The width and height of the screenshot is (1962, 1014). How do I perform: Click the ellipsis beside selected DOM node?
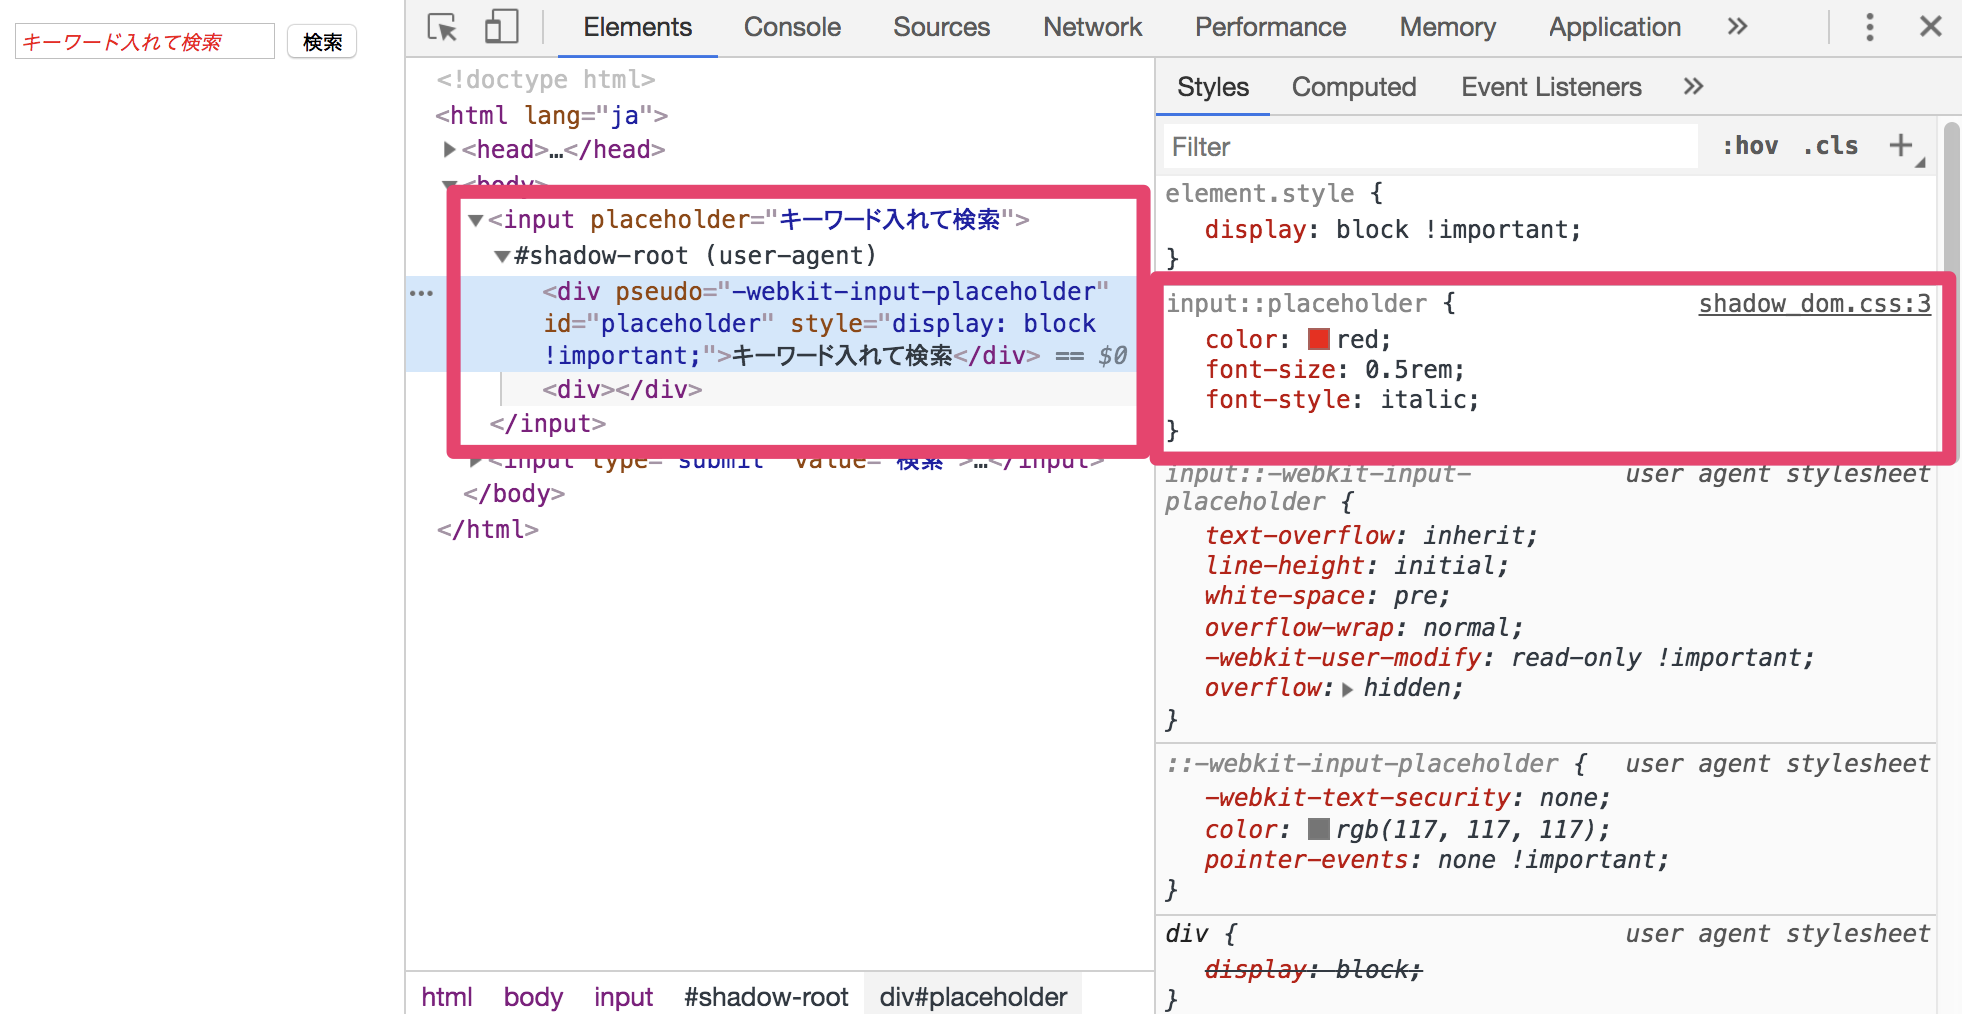click(422, 293)
